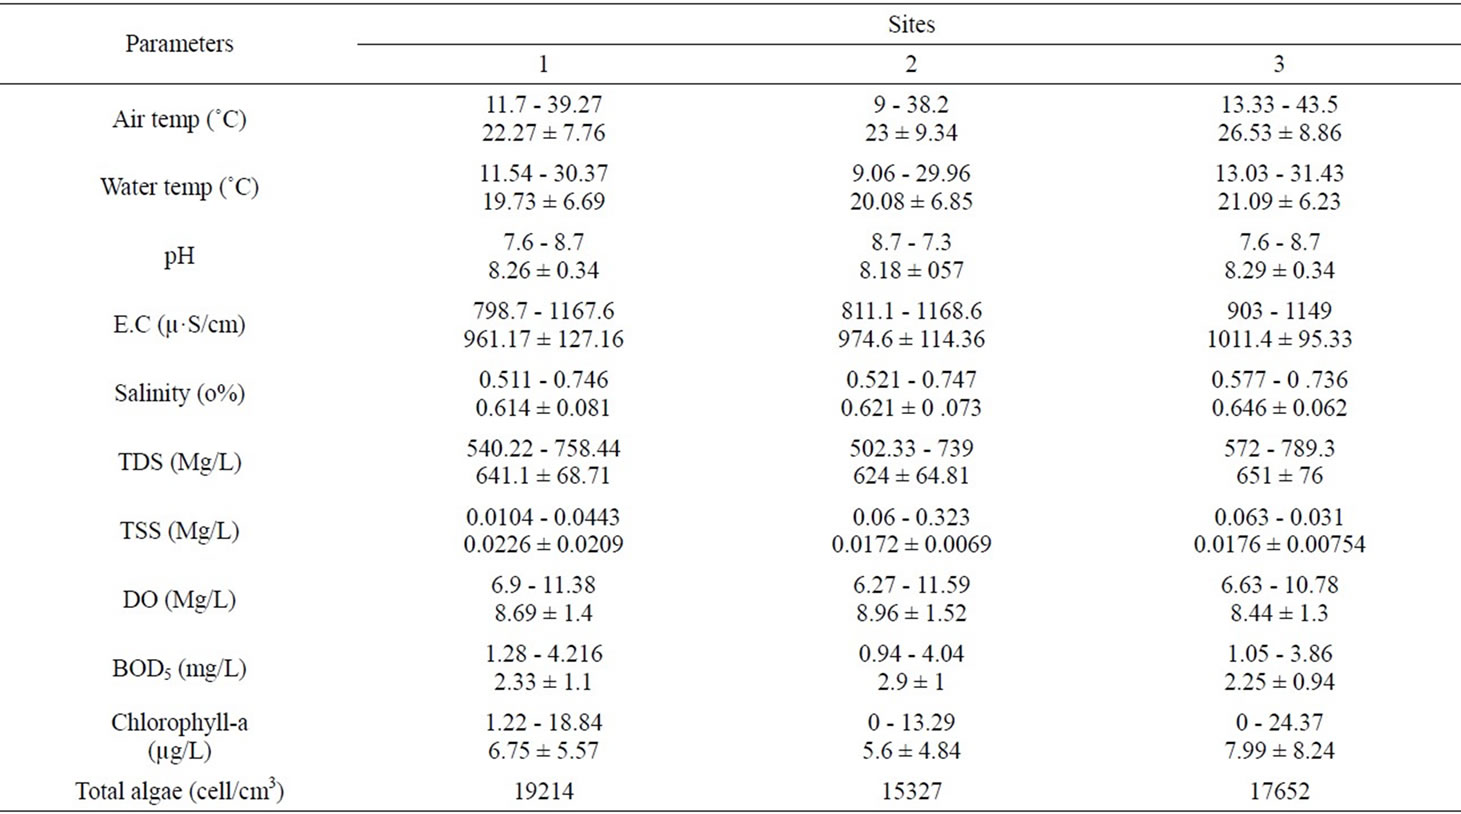The height and width of the screenshot is (814, 1461).
Task: Select the Air temp (°C) row label
Action: point(179,119)
